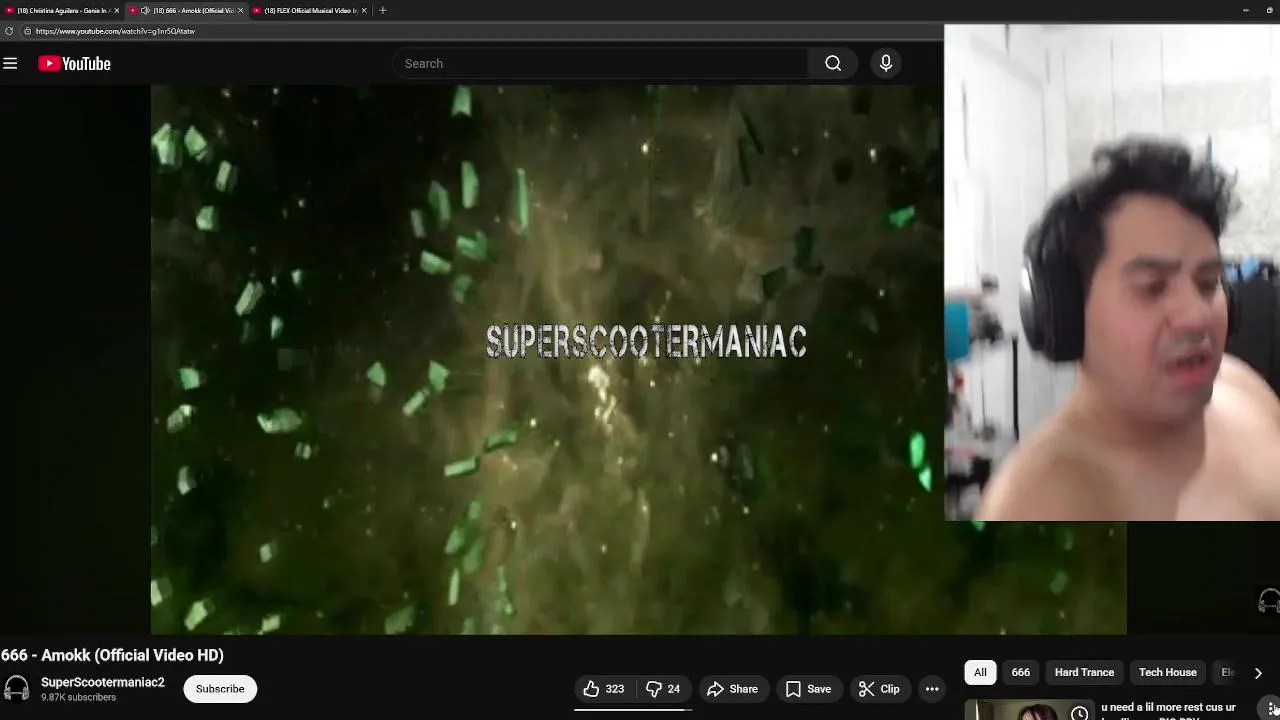Select the 666 filter chip
Image resolution: width=1280 pixels, height=720 pixels.
point(1020,672)
